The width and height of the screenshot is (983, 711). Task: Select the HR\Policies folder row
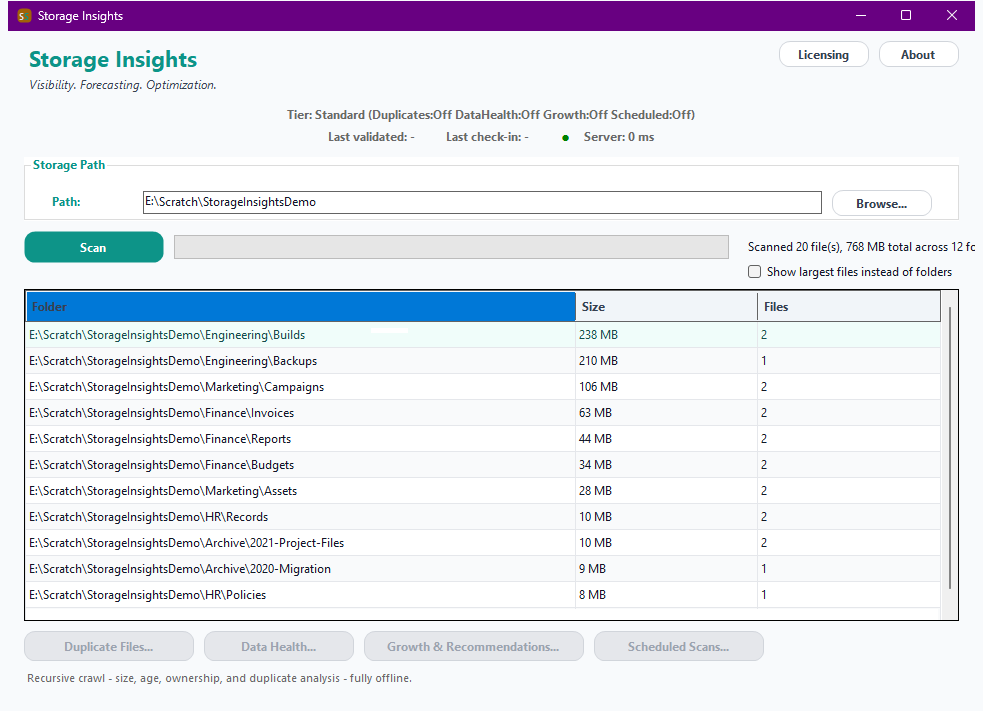pos(483,595)
